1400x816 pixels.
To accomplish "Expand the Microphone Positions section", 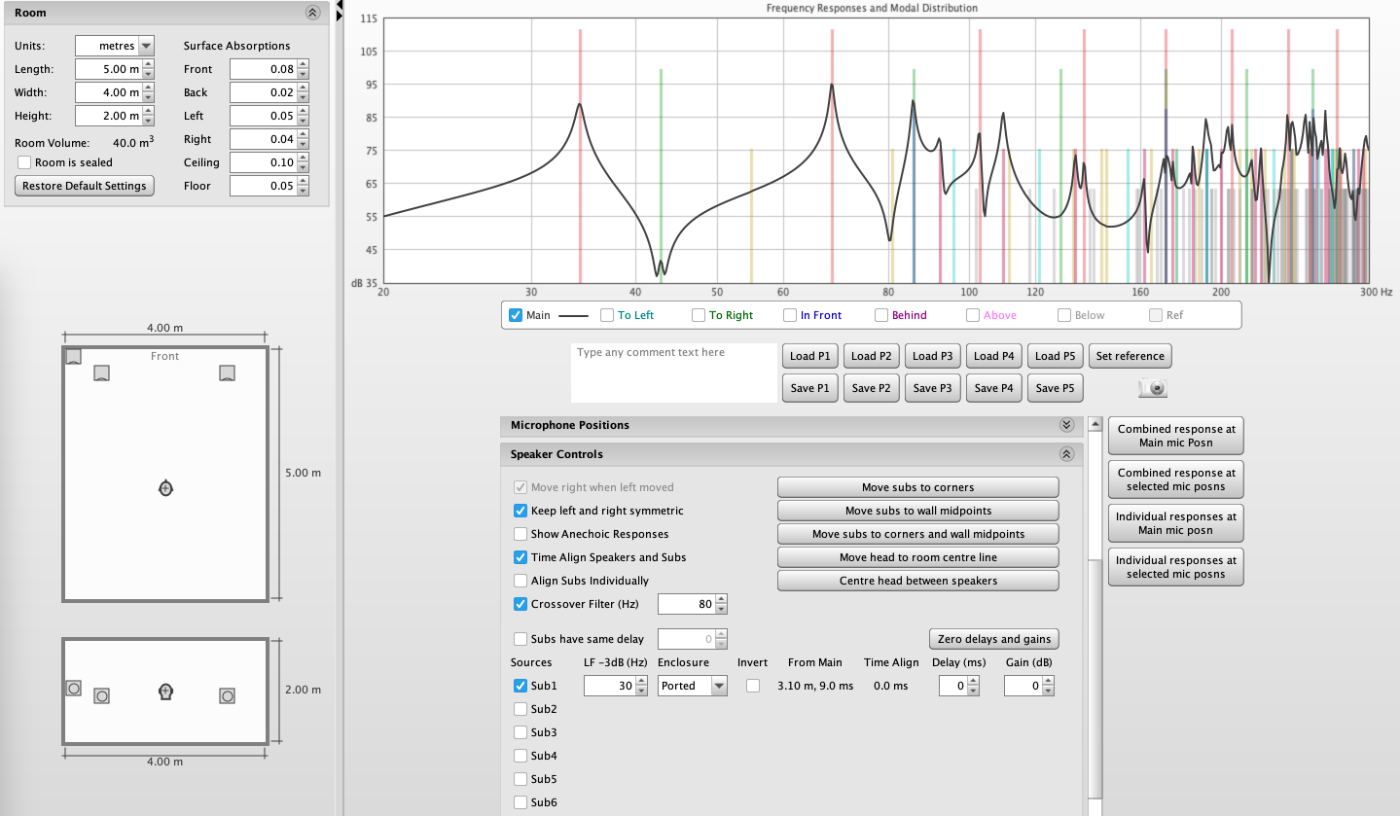I will coord(1066,425).
